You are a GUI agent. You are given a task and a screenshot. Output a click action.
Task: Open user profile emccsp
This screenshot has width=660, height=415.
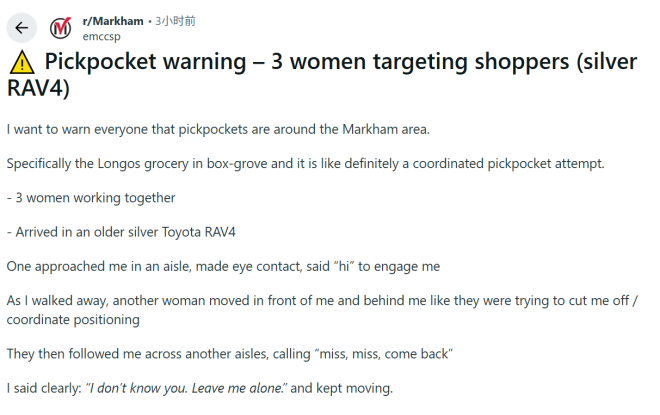tap(102, 35)
